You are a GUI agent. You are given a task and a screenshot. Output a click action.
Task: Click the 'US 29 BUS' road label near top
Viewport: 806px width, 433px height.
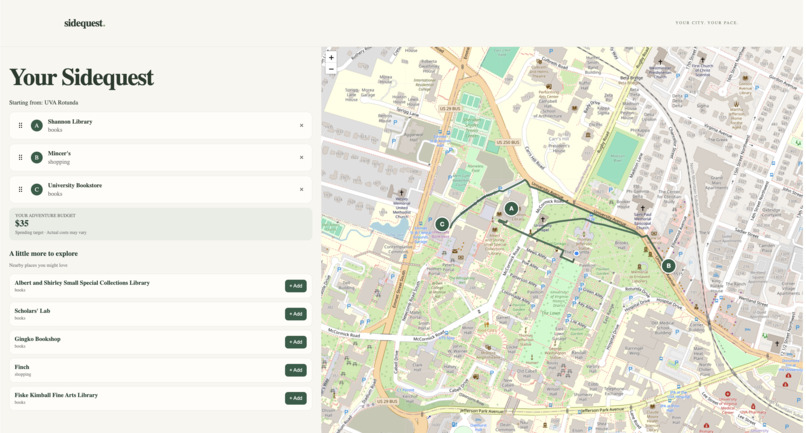coord(450,109)
